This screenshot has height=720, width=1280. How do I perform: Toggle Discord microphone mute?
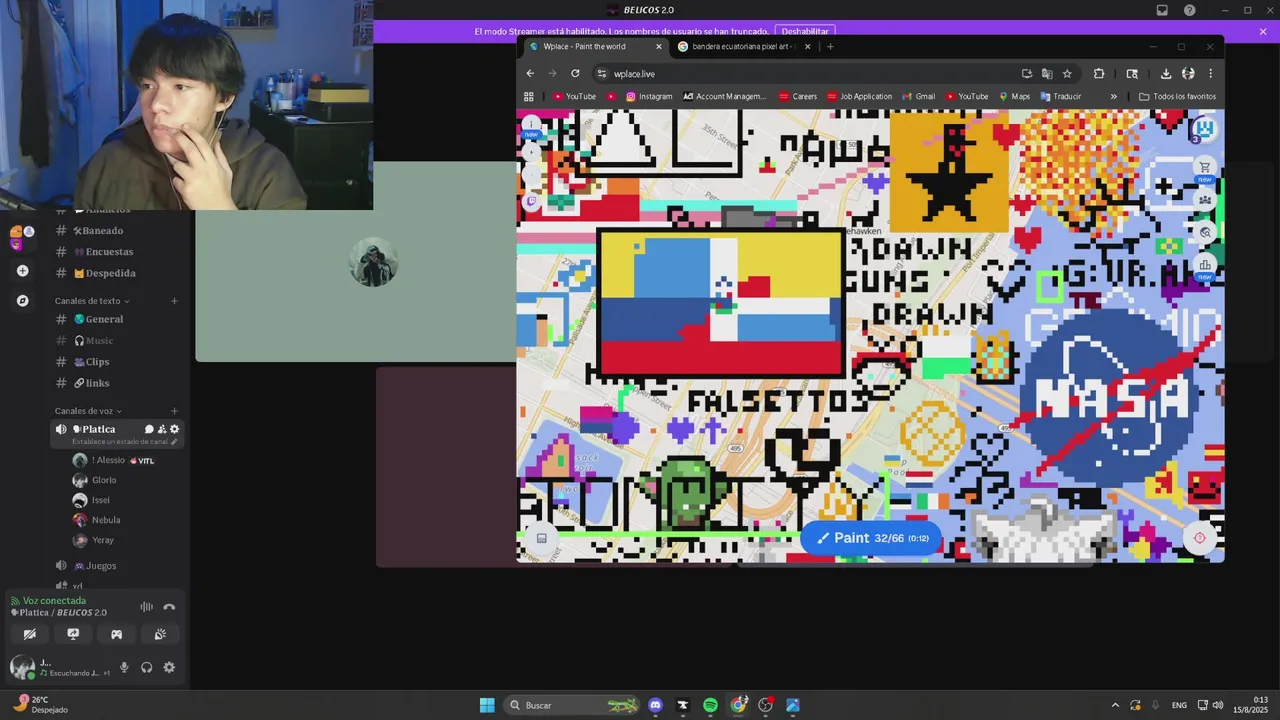coord(124,668)
